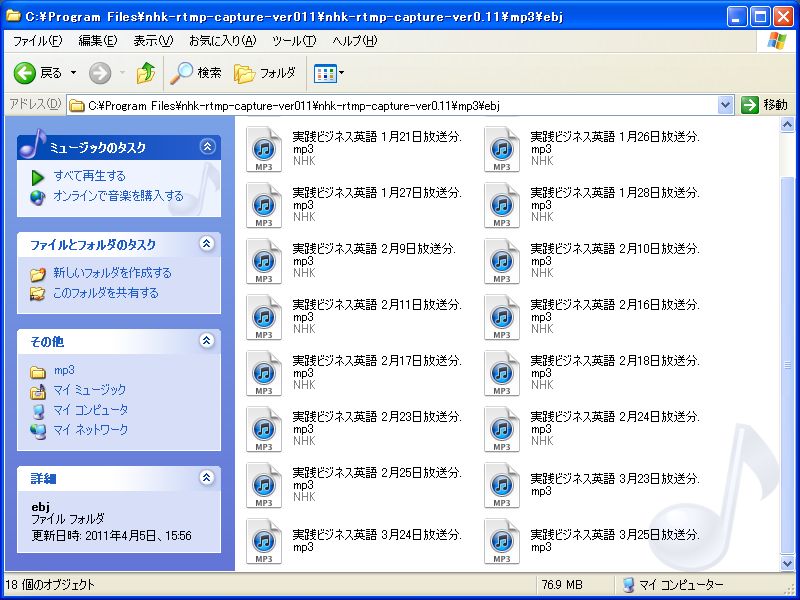Image resolution: width=800 pixels, height=600 pixels.
Task: Click the greyed Forward arrow button
Action: coord(100,73)
